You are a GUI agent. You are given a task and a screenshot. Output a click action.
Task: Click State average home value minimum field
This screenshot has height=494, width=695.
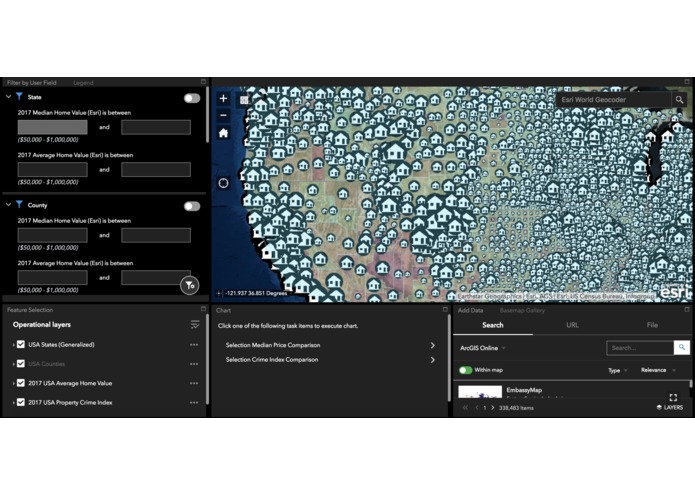pos(52,170)
